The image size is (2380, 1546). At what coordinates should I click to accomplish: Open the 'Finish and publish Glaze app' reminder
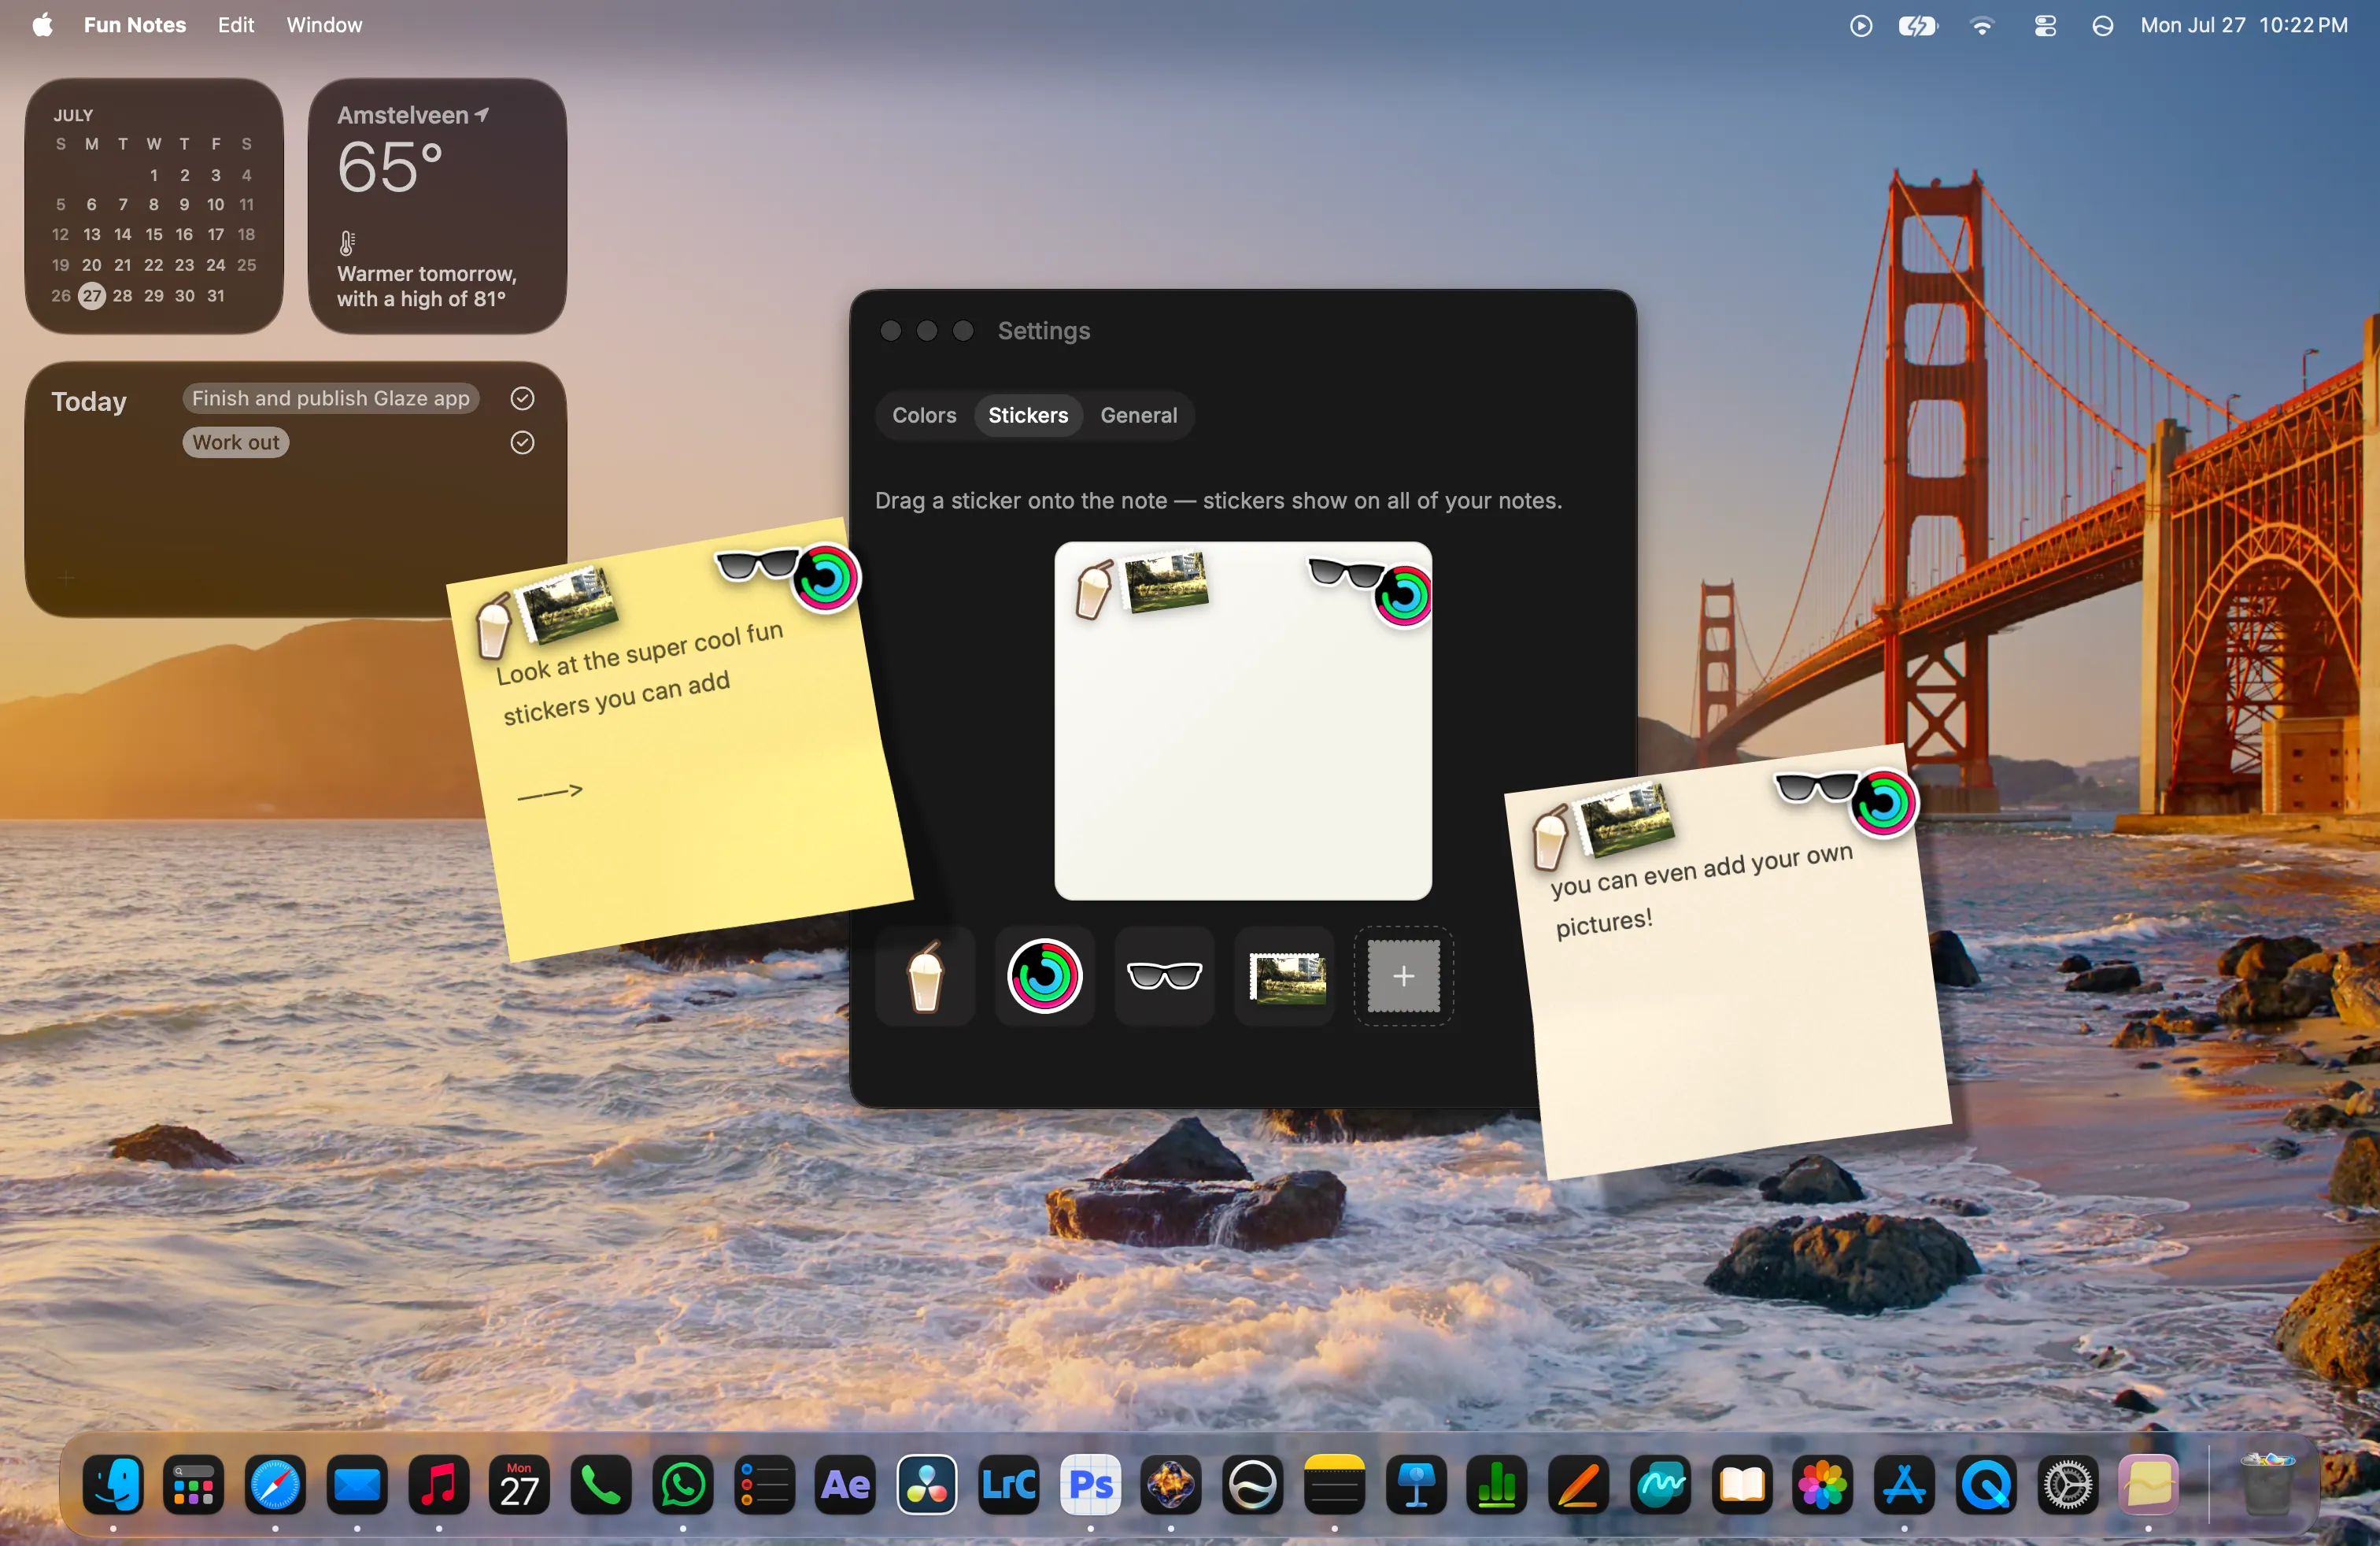[x=331, y=398]
